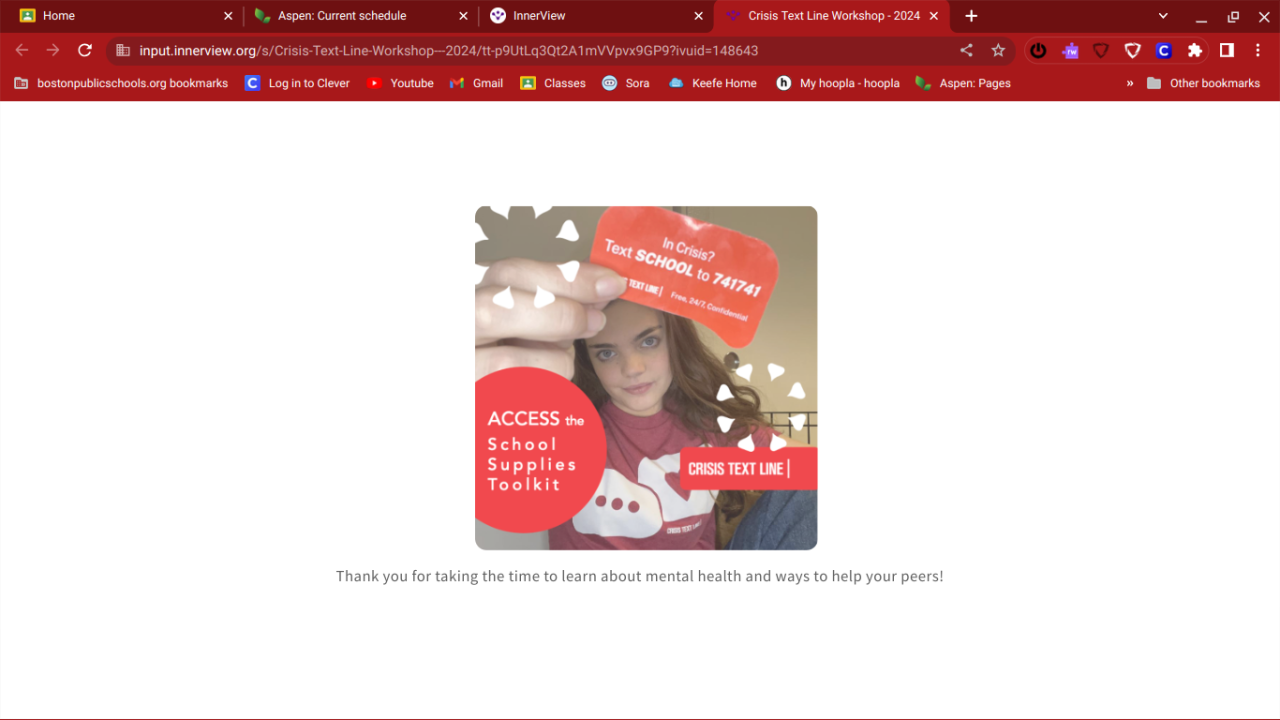Switch to the InnerView tab
Screen dimensions: 1280x720
point(596,16)
